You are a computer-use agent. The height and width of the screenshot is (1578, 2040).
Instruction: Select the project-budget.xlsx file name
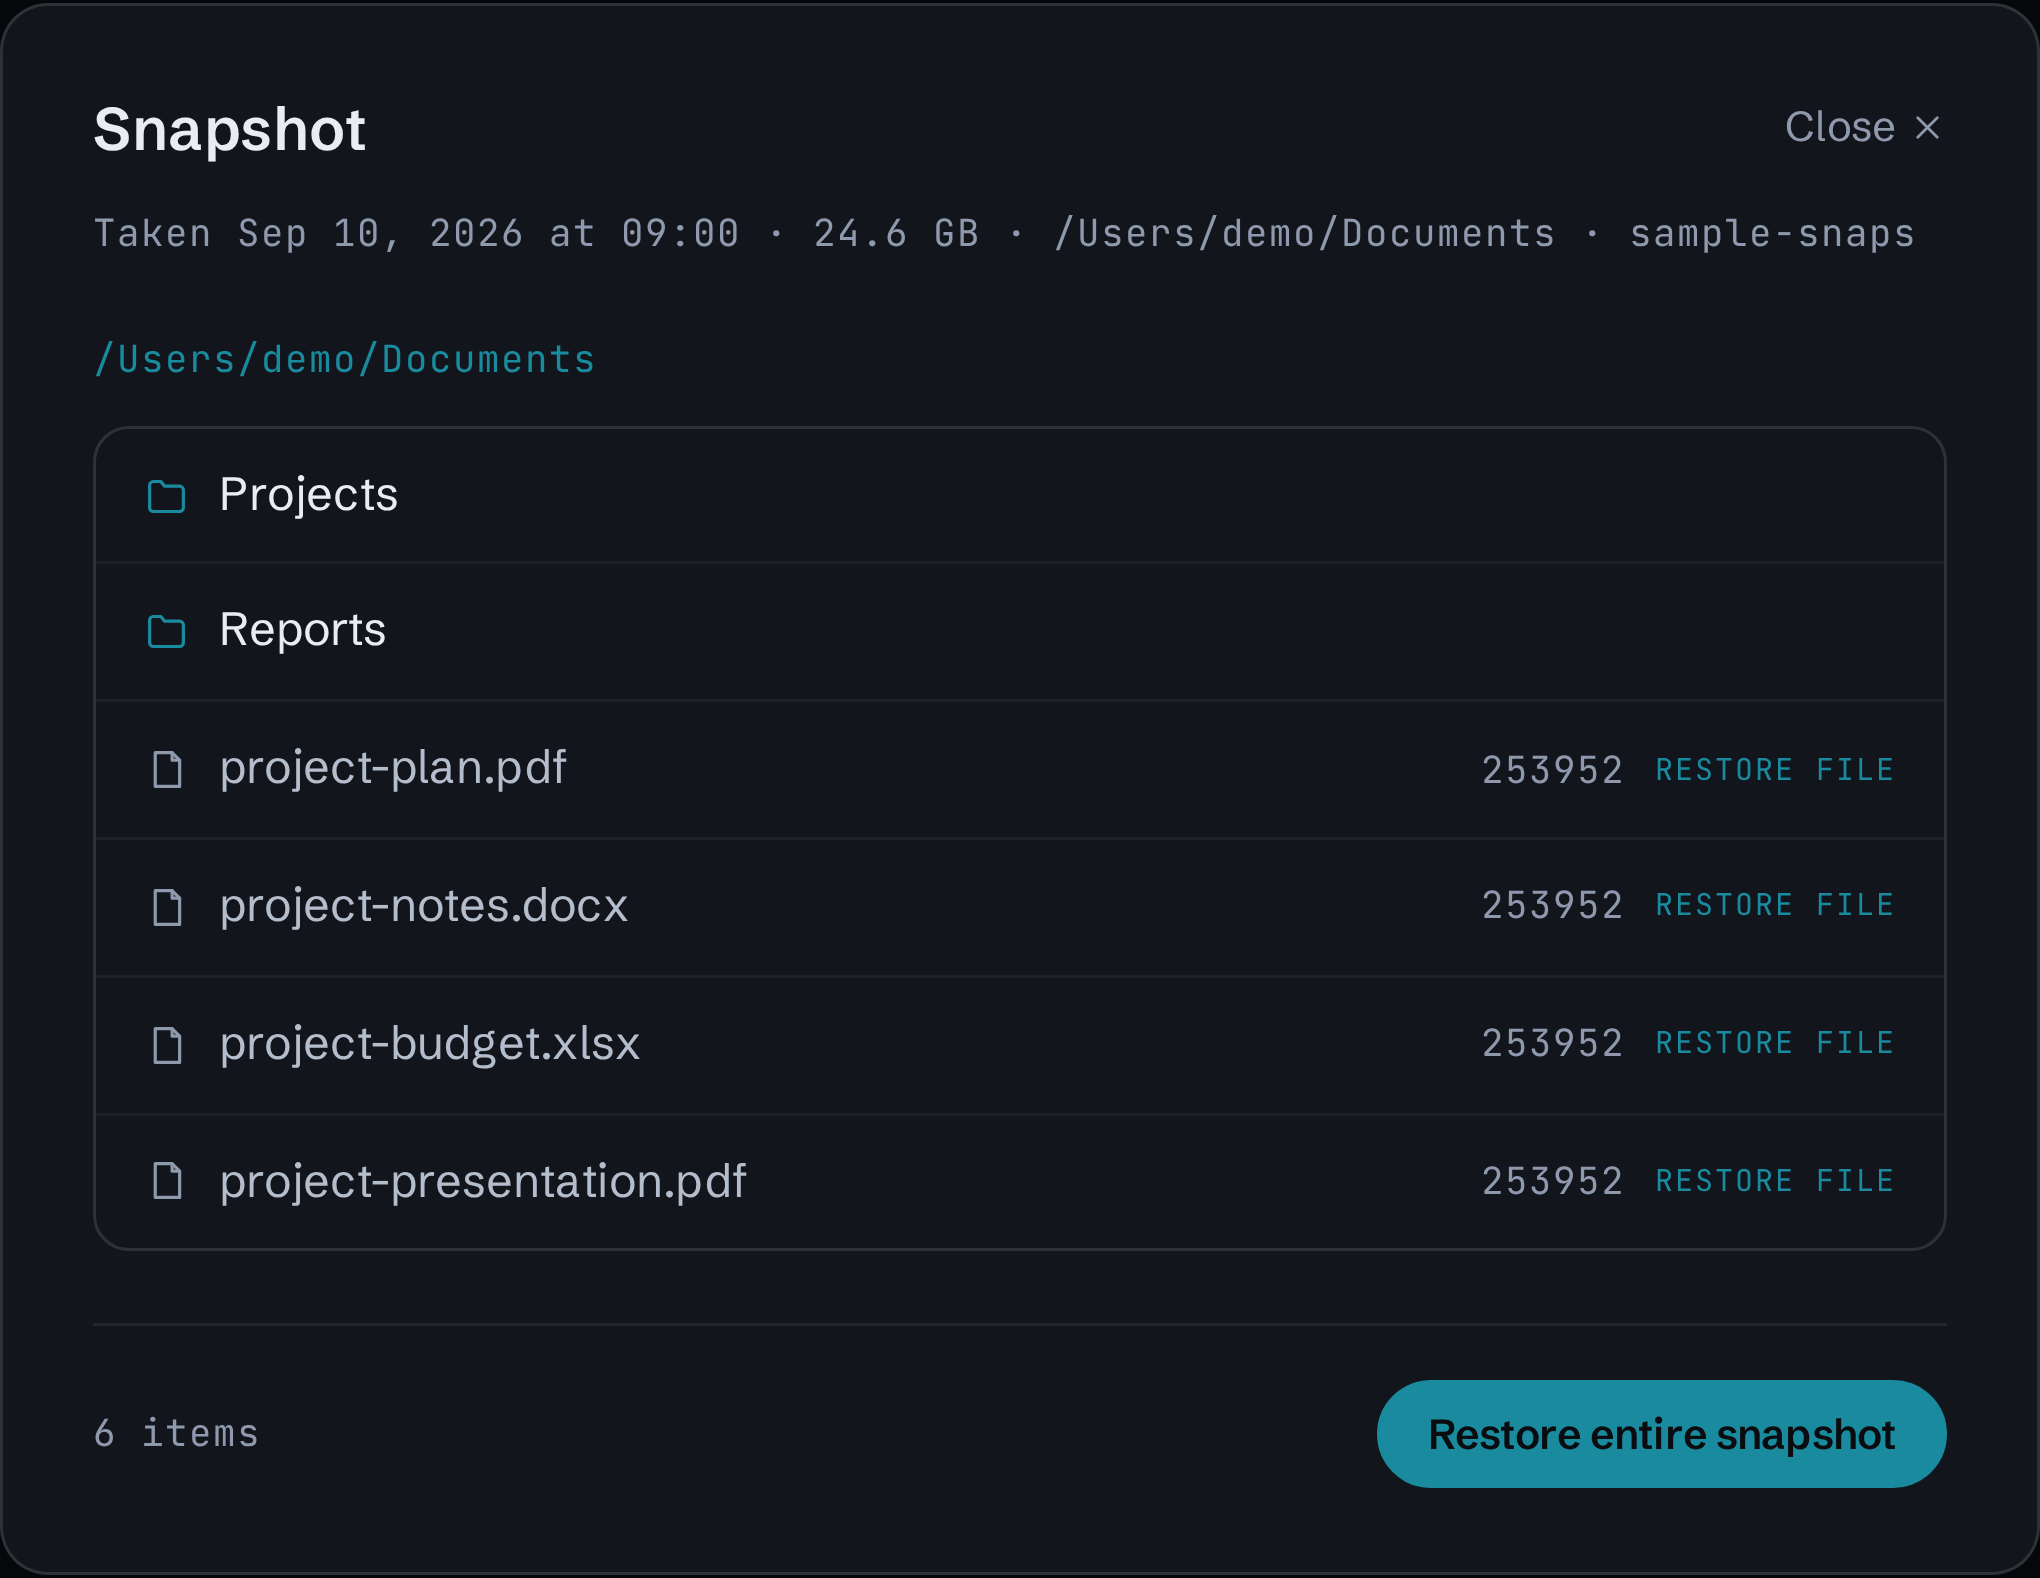[430, 1044]
